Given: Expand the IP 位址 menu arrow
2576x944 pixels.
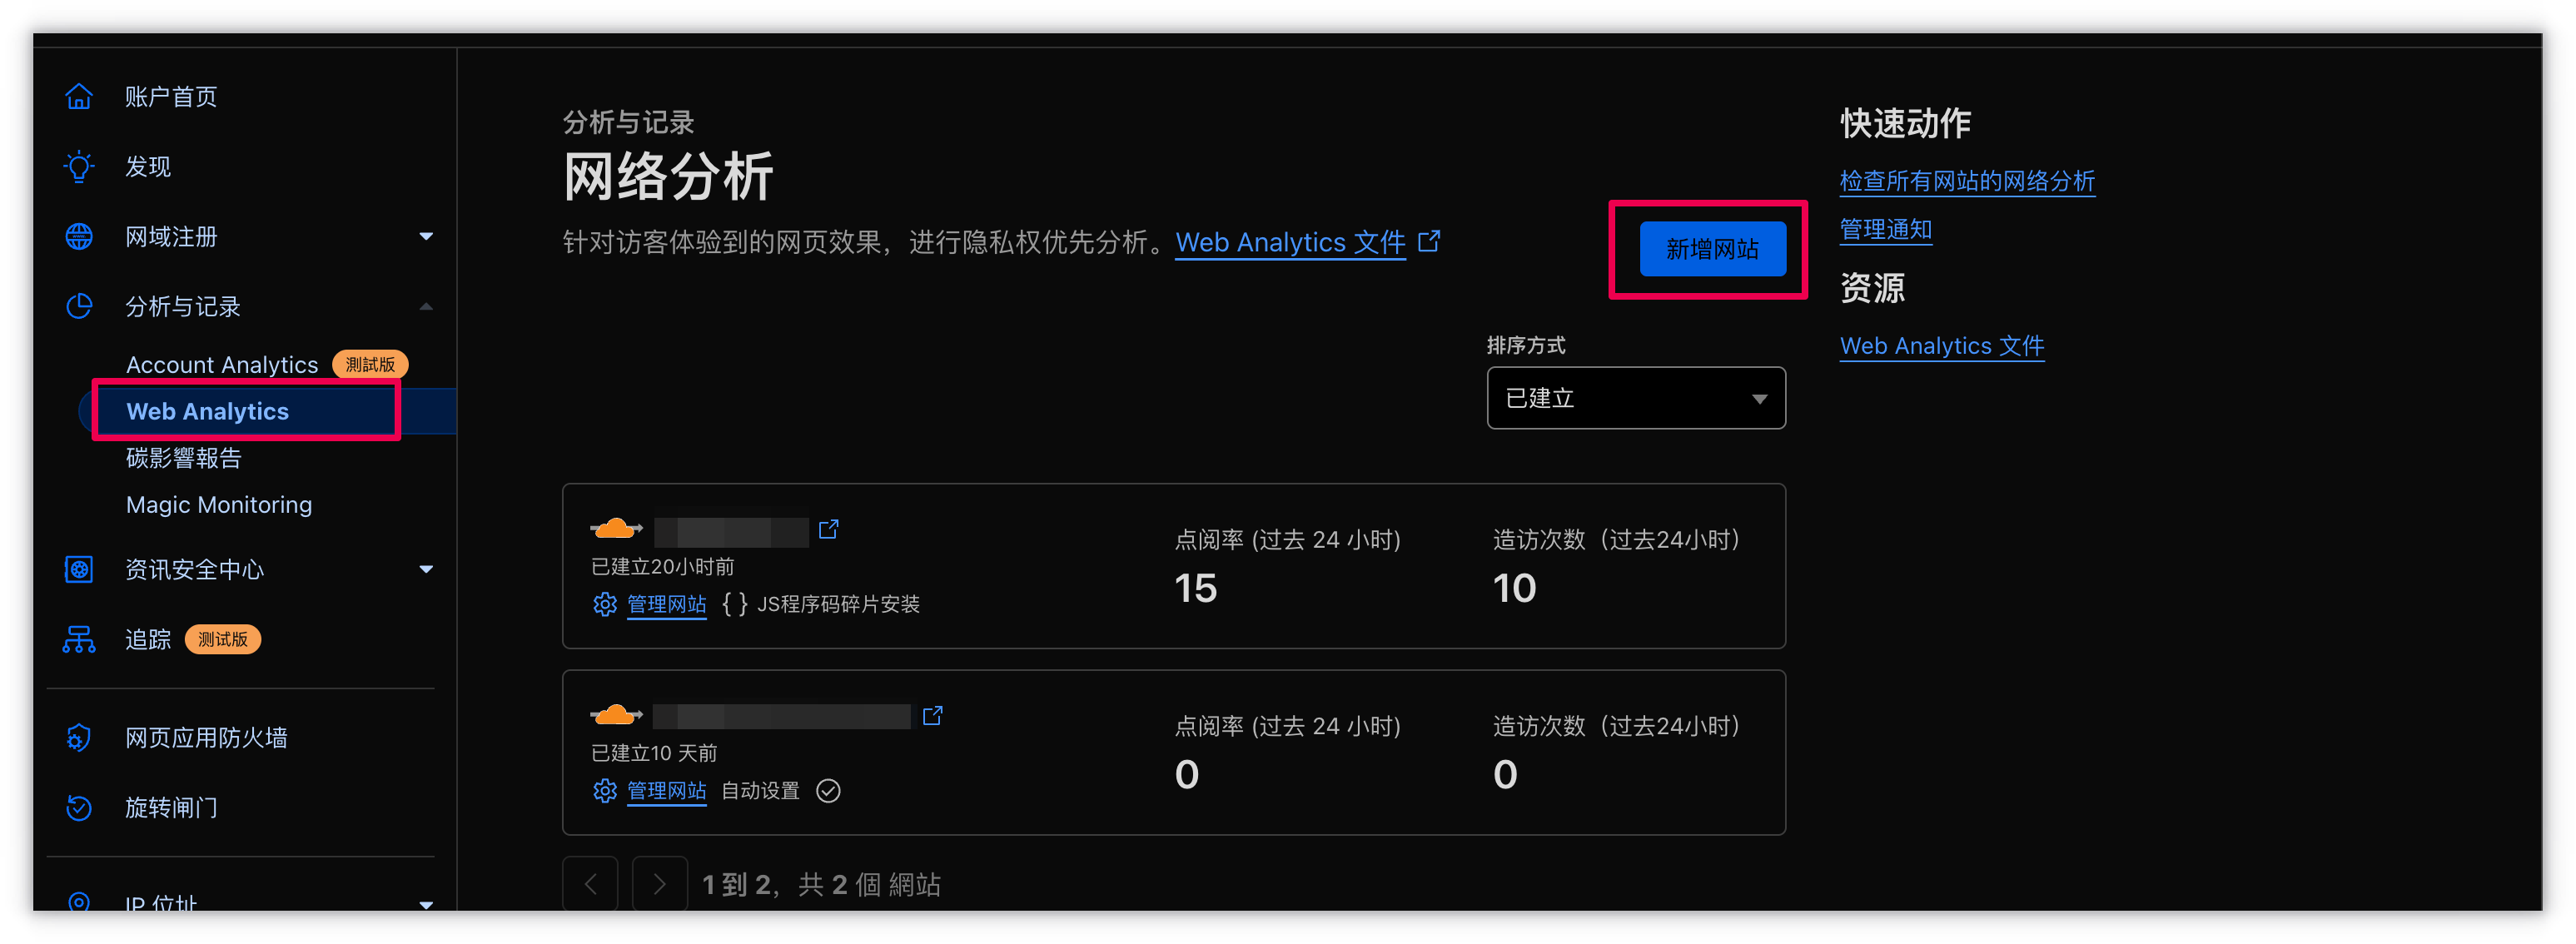Looking at the screenshot, I should tap(426, 904).
